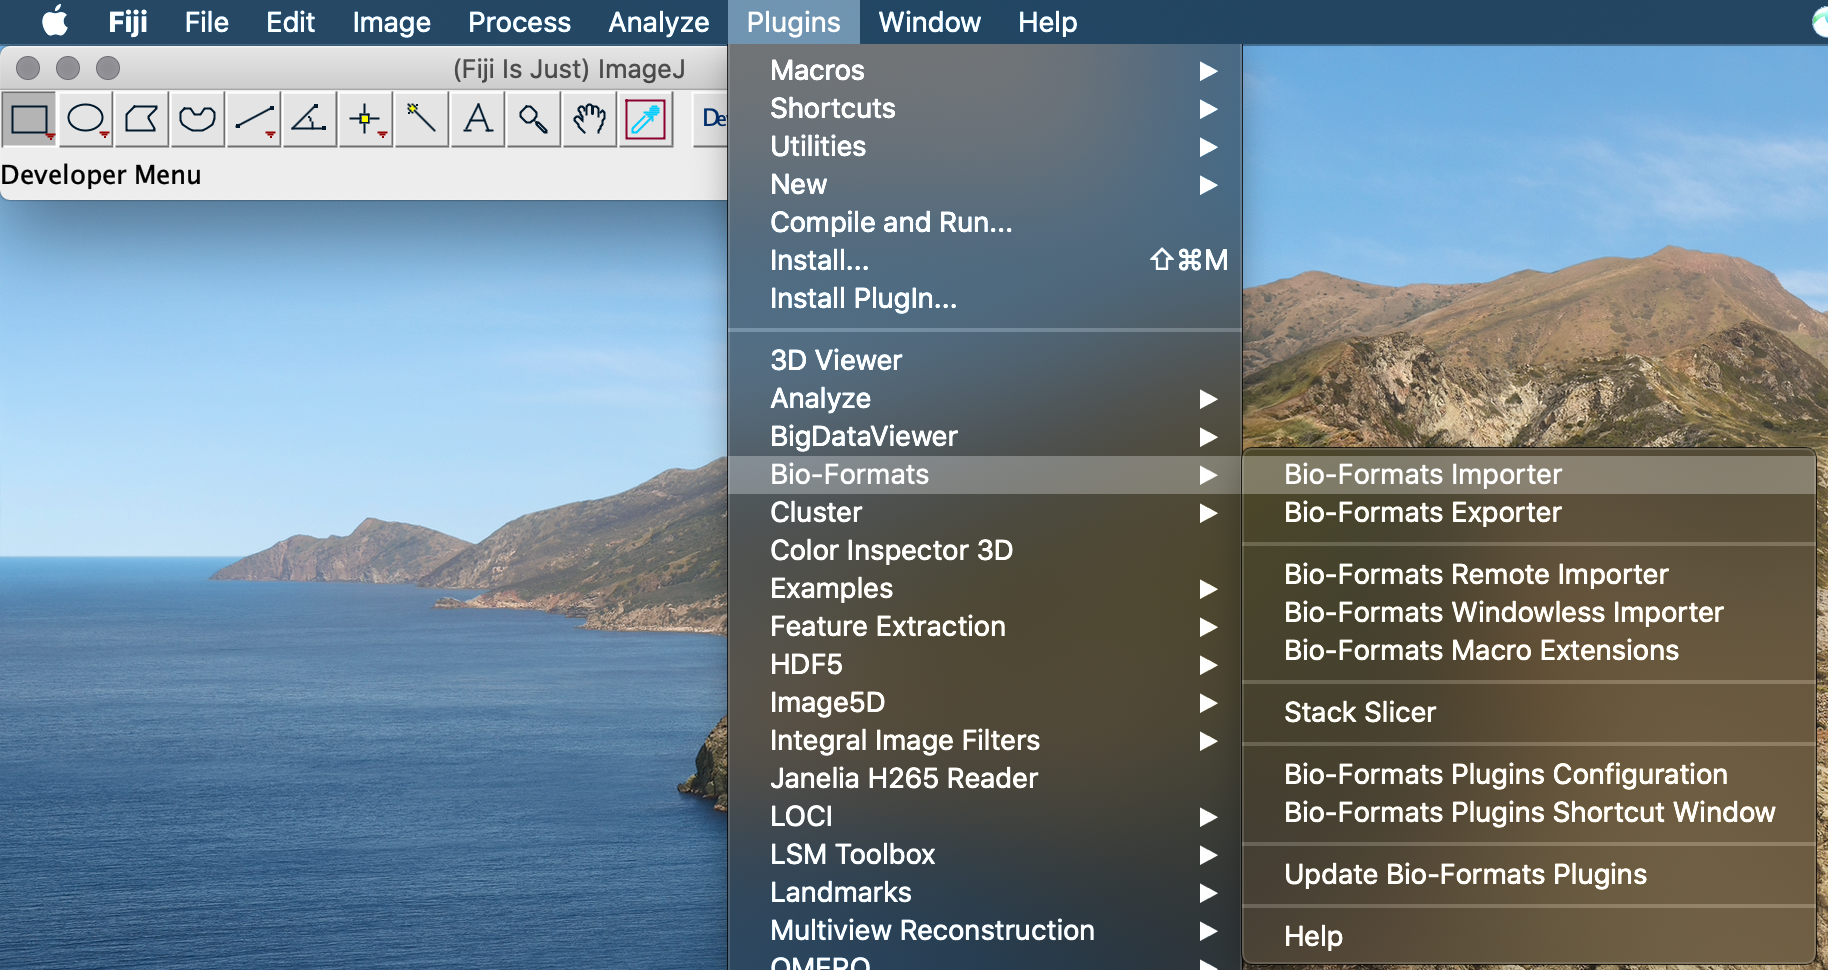Select the Straight Line tool
Viewport: 1828px width, 970px height.
tap(254, 120)
